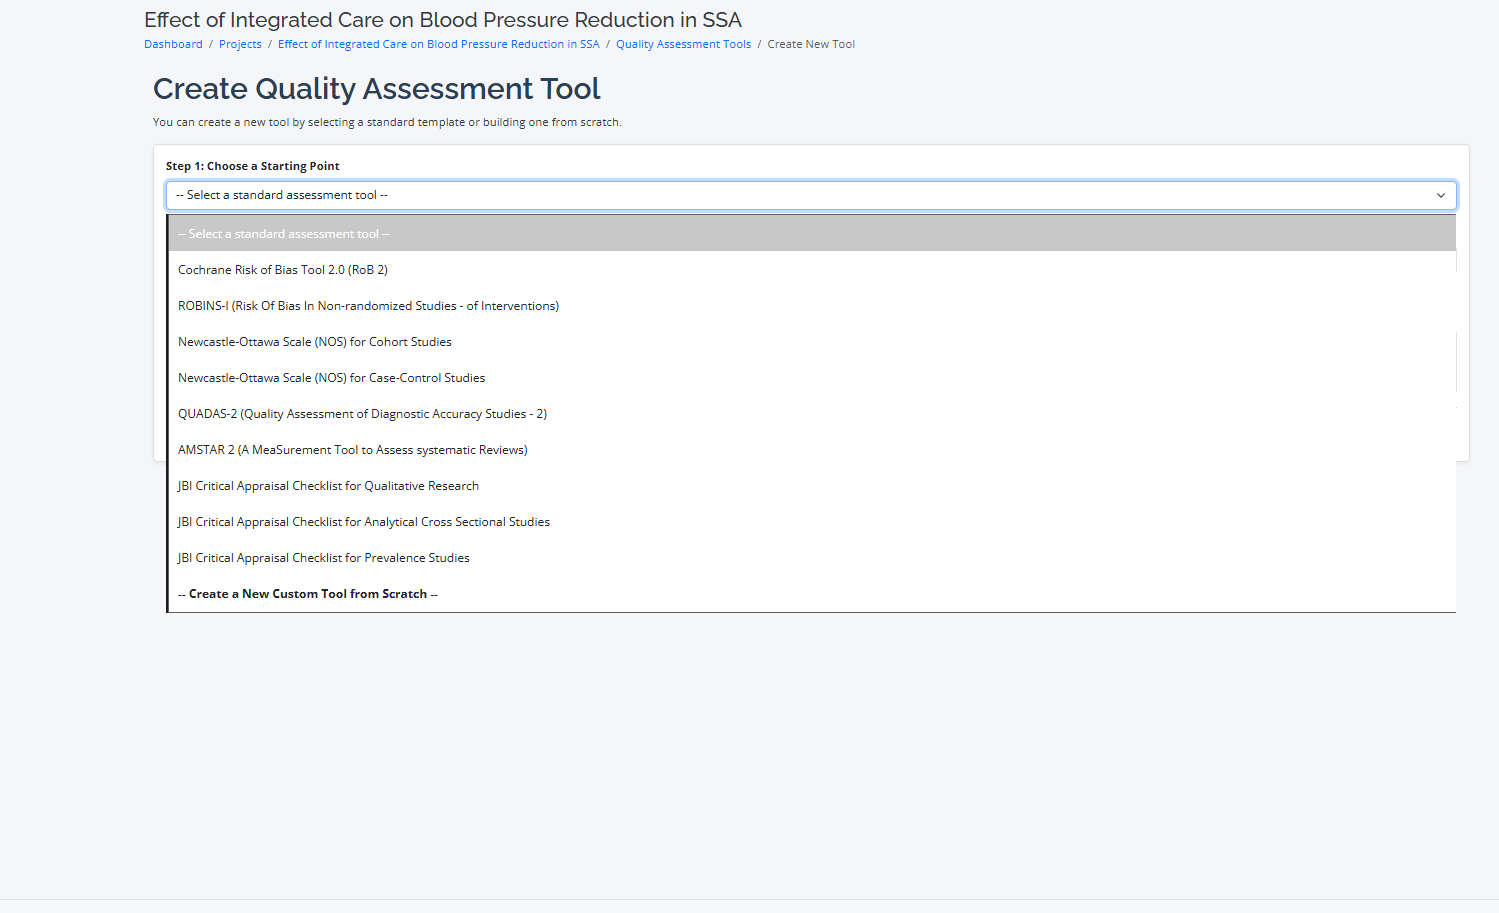Select the placeholder 'Select a standard assessment tool' option
1499x913 pixels.
tap(284, 234)
